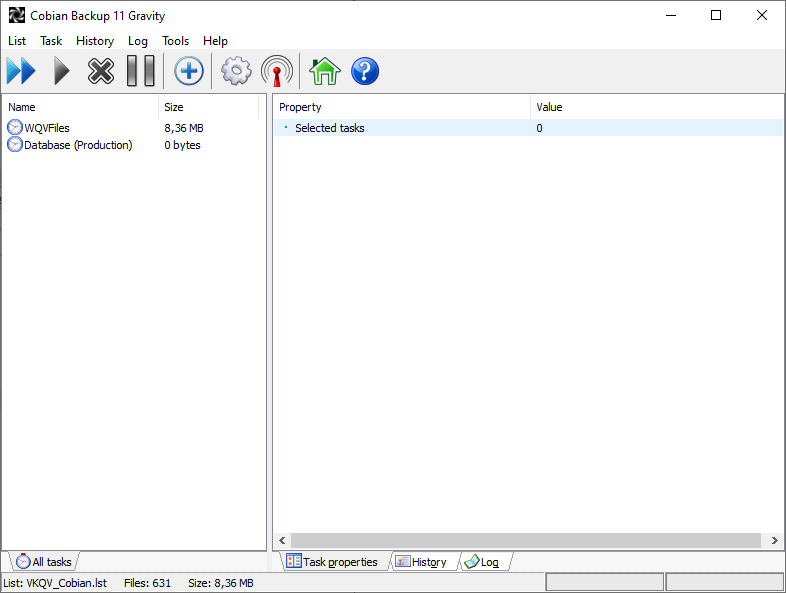The width and height of the screenshot is (786, 593).
Task: Click the antenna update check icon
Action: (277, 72)
